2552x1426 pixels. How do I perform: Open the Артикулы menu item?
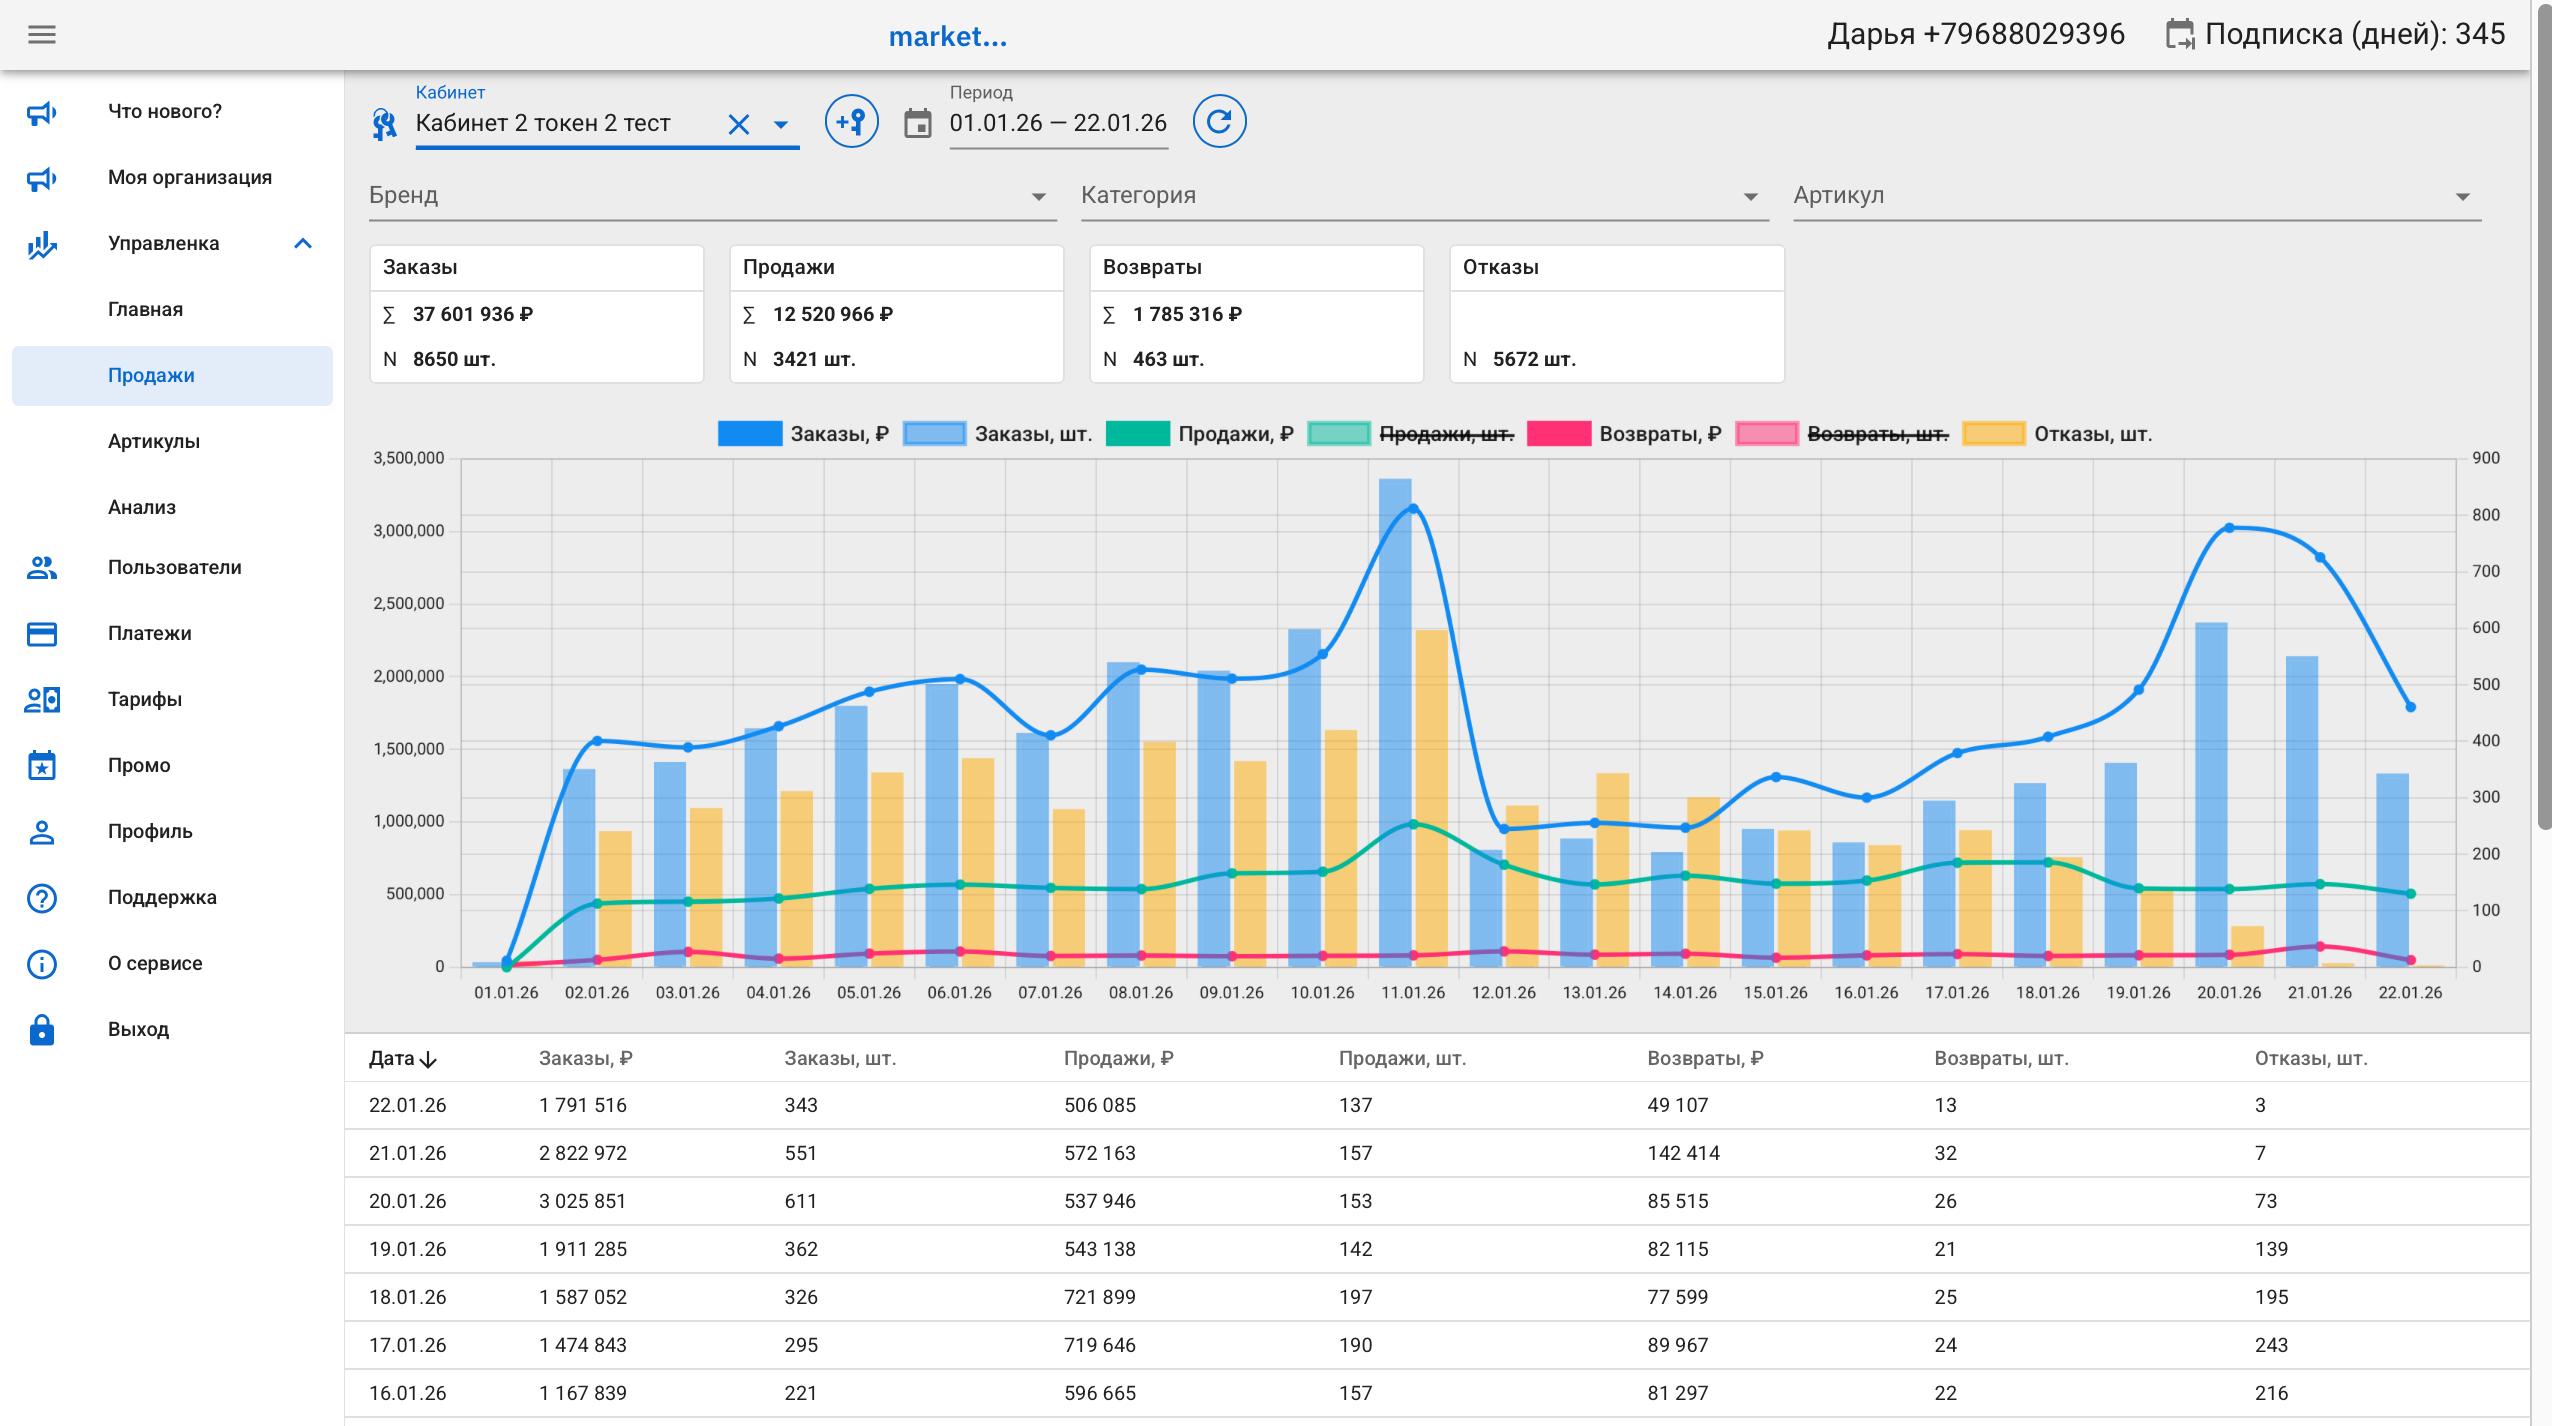[x=154, y=442]
